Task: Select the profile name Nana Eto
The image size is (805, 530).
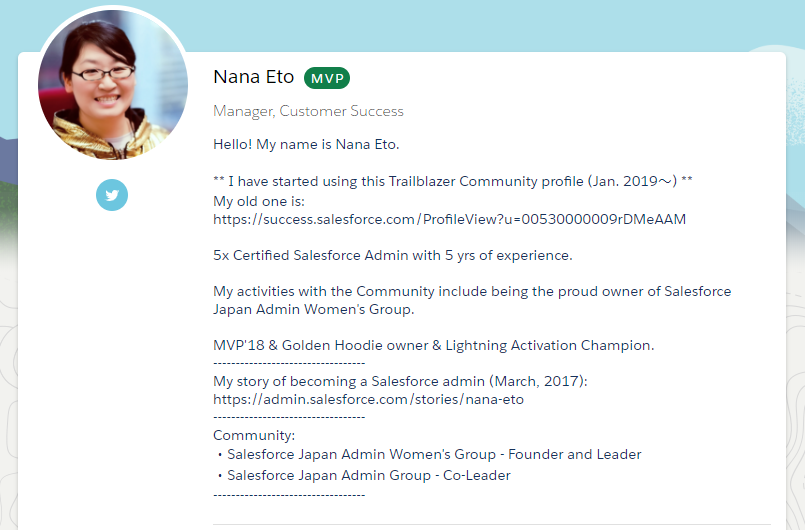Action: point(254,78)
